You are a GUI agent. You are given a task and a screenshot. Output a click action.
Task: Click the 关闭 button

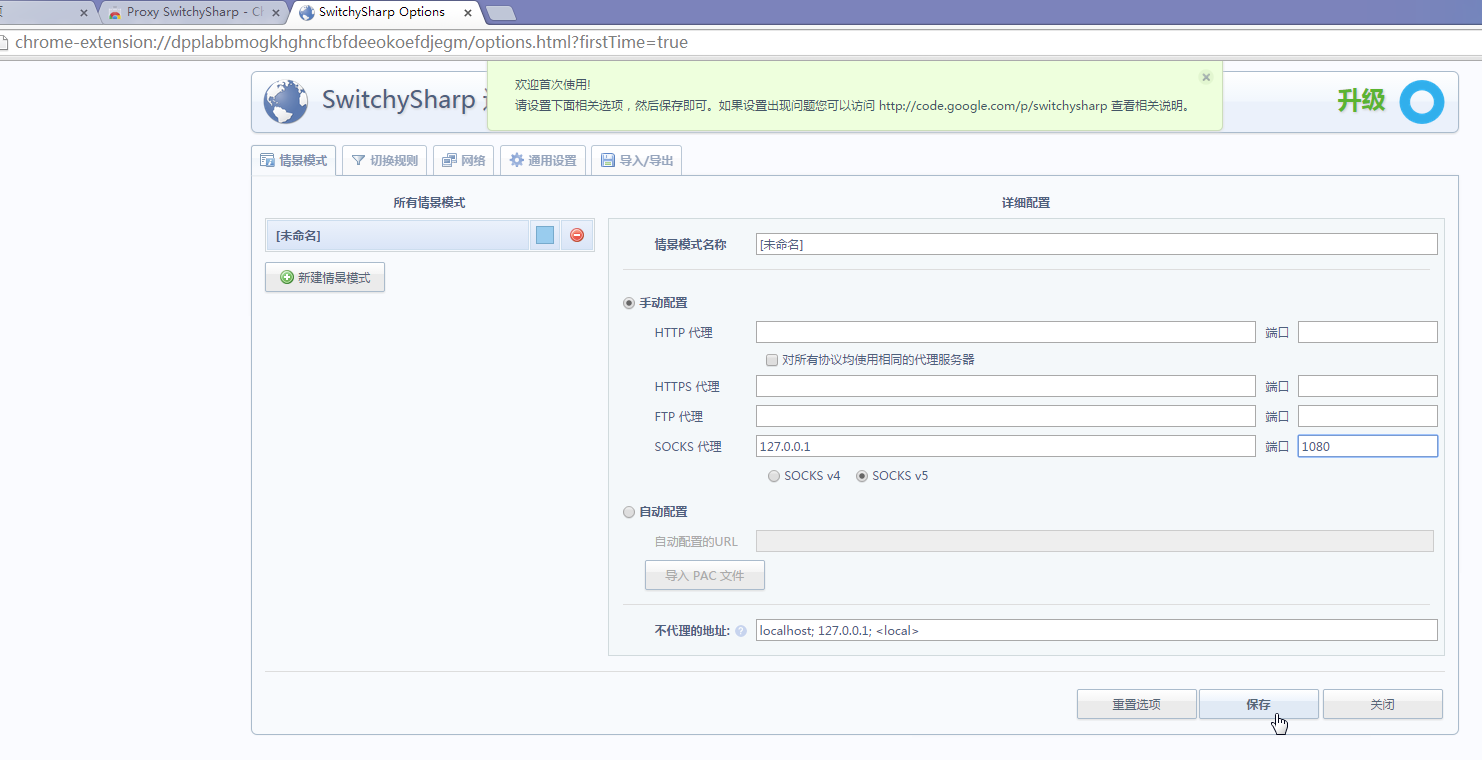point(1383,704)
